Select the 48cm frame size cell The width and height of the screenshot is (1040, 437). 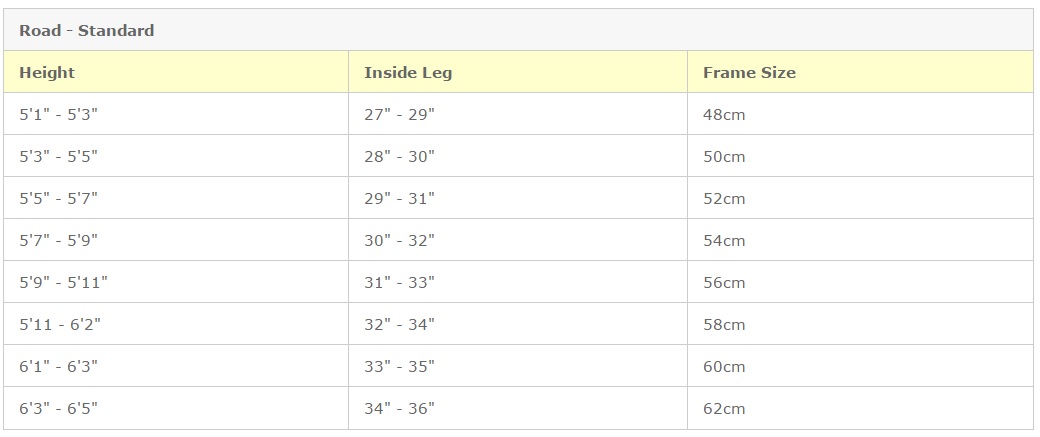click(724, 115)
